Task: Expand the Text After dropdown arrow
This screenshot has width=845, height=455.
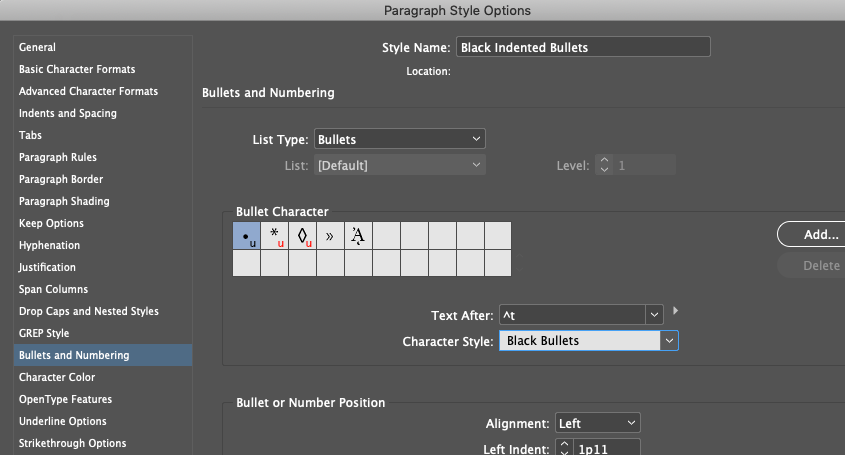Action: (x=654, y=315)
